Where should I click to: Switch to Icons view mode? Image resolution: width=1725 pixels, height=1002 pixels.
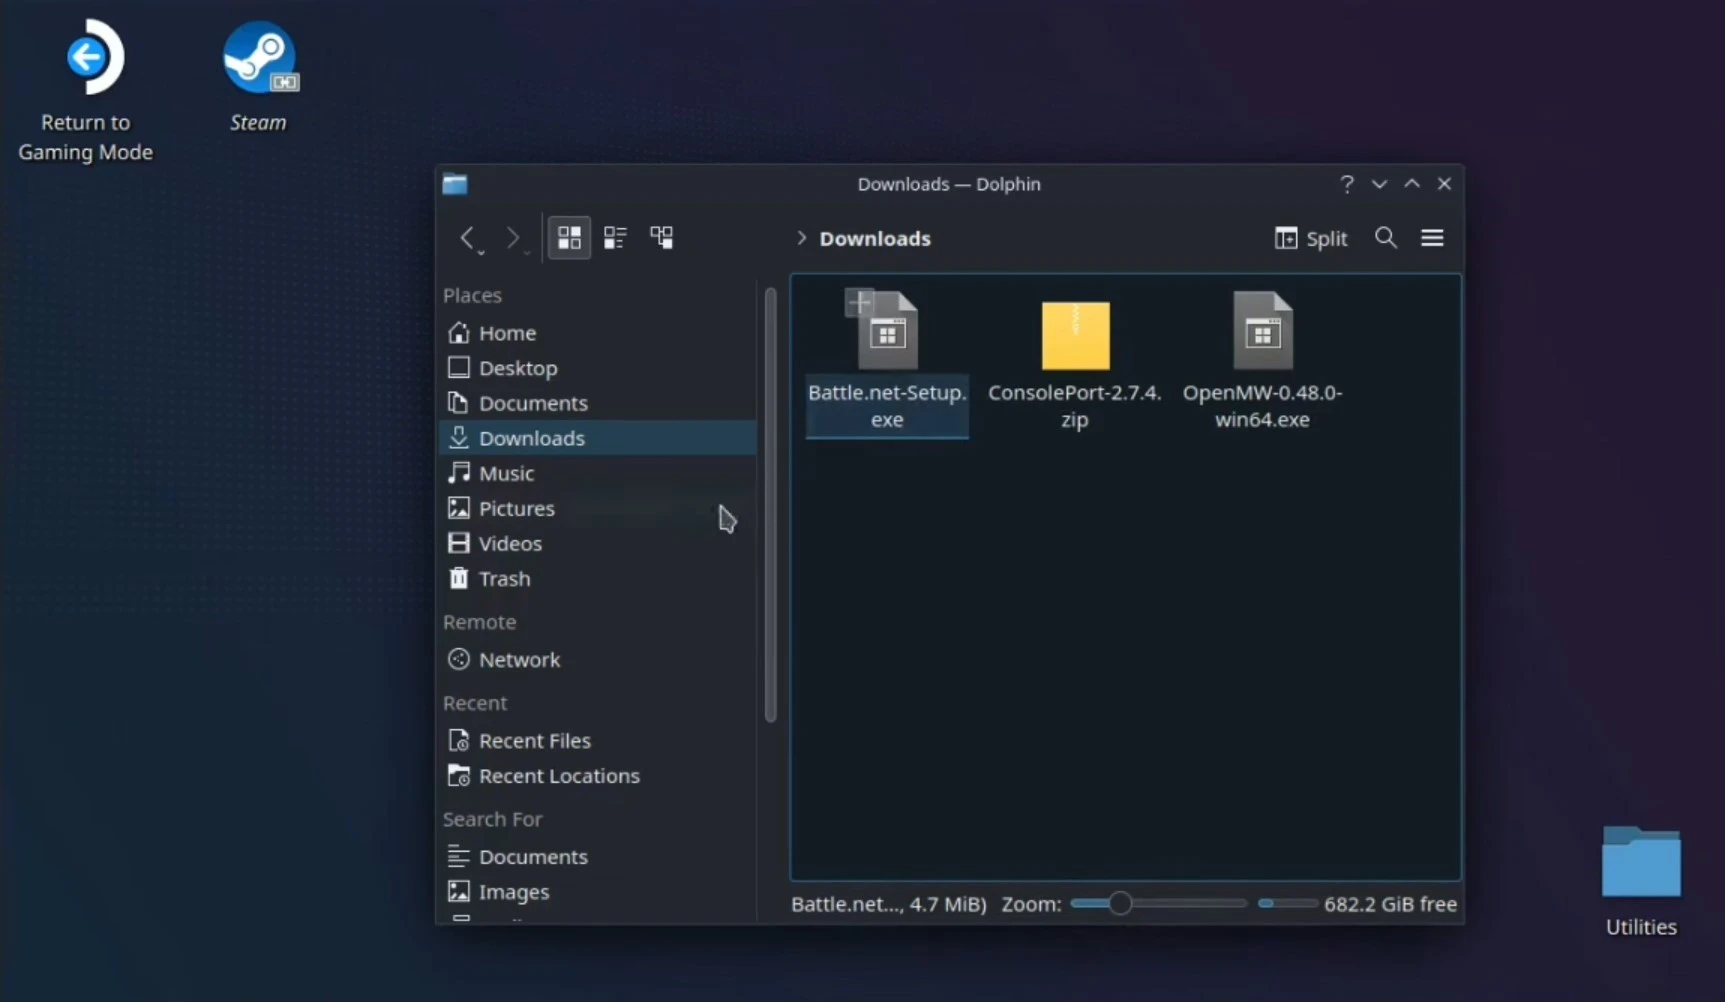569,238
